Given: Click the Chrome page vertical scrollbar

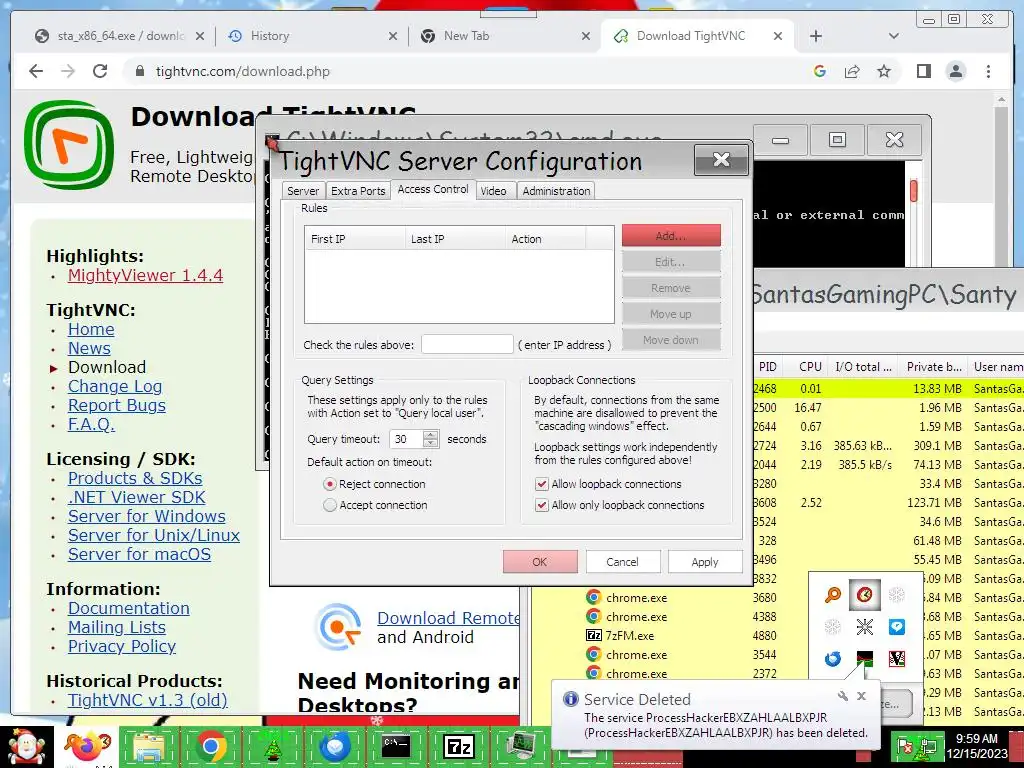Looking at the screenshot, I should tap(1002, 405).
